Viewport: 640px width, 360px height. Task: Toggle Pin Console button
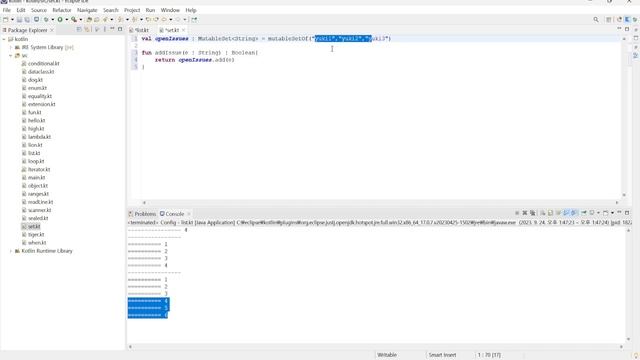(x=584, y=213)
